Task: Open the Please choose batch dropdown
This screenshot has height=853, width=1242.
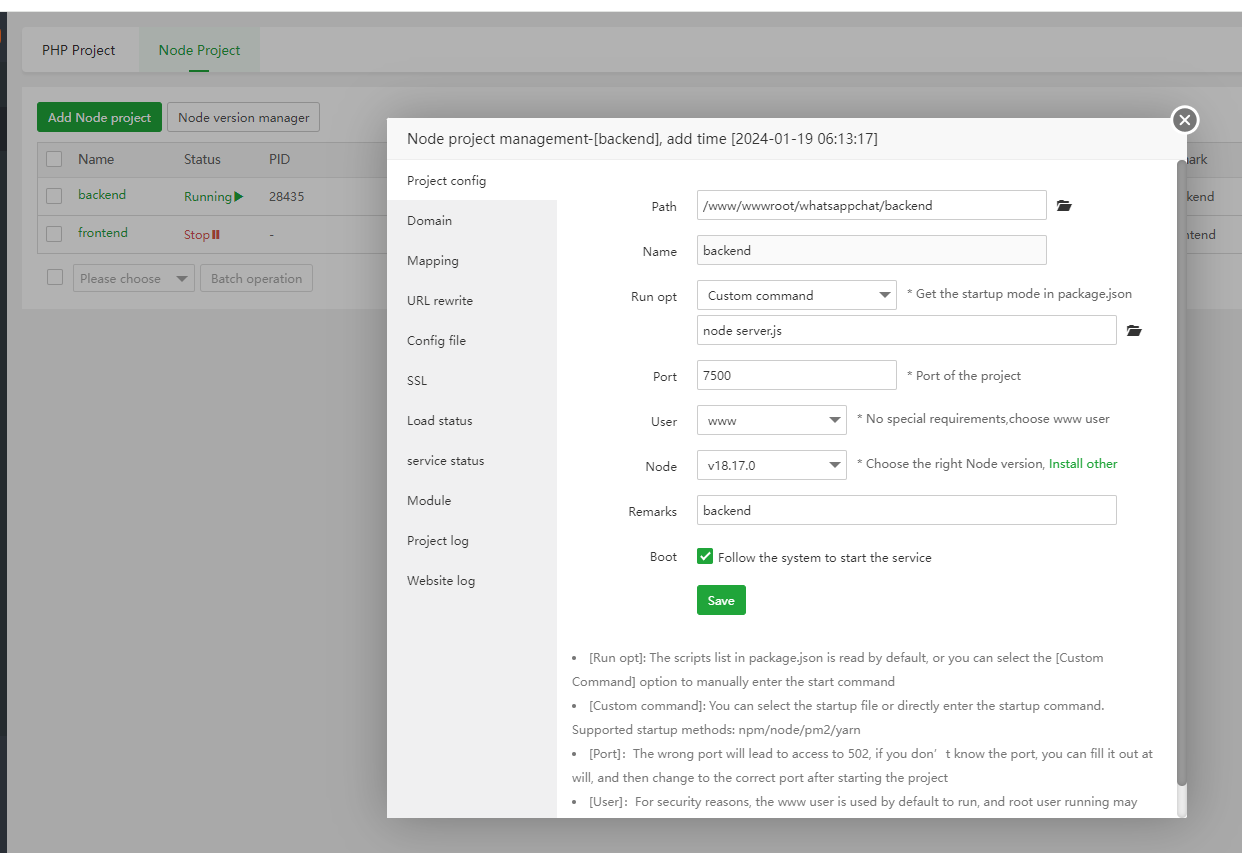Action: pos(133,279)
